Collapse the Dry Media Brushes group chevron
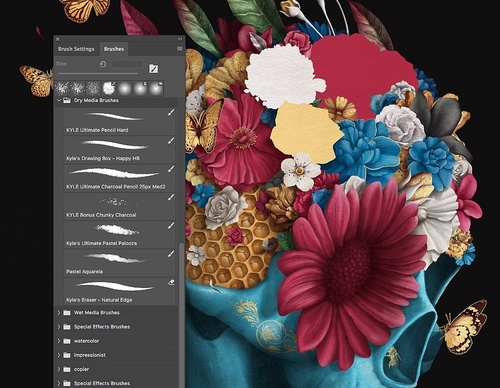Image resolution: width=500 pixels, height=388 pixels. [x=59, y=100]
